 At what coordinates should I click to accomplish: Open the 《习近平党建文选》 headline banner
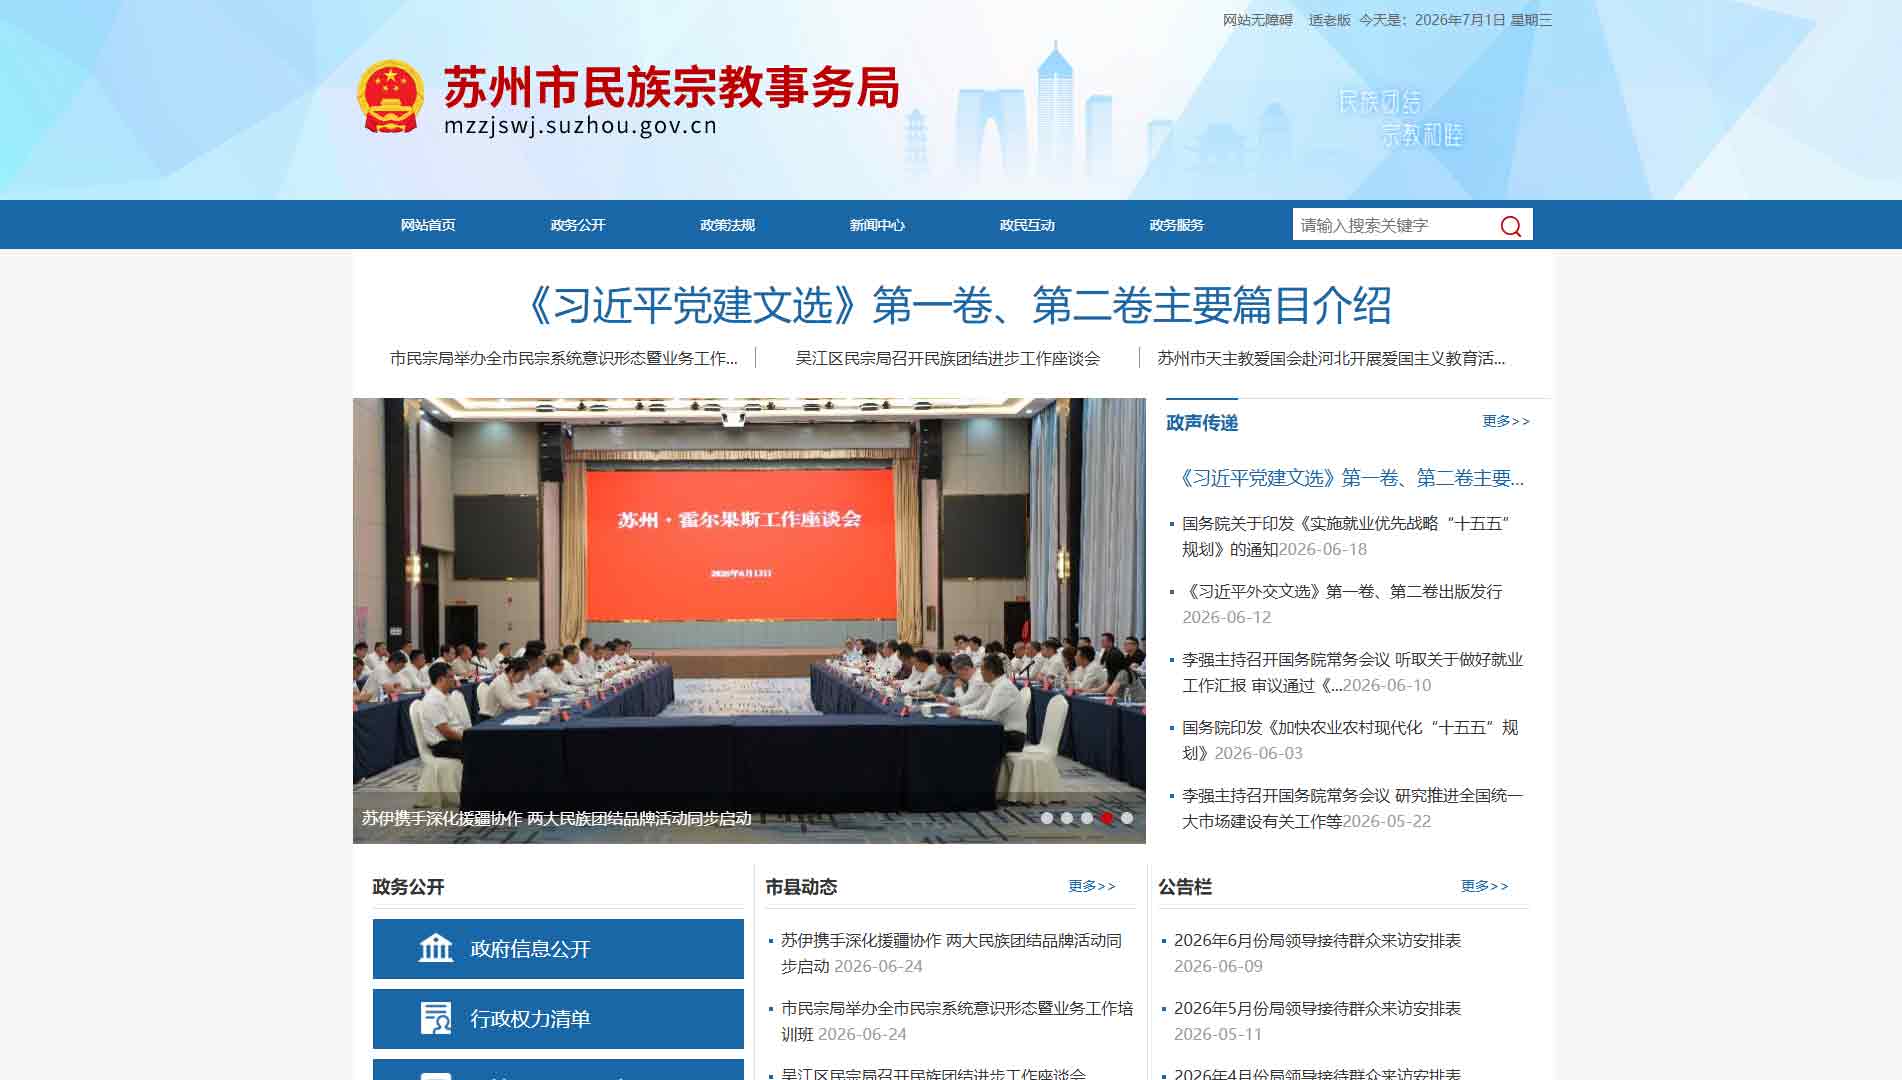[954, 305]
